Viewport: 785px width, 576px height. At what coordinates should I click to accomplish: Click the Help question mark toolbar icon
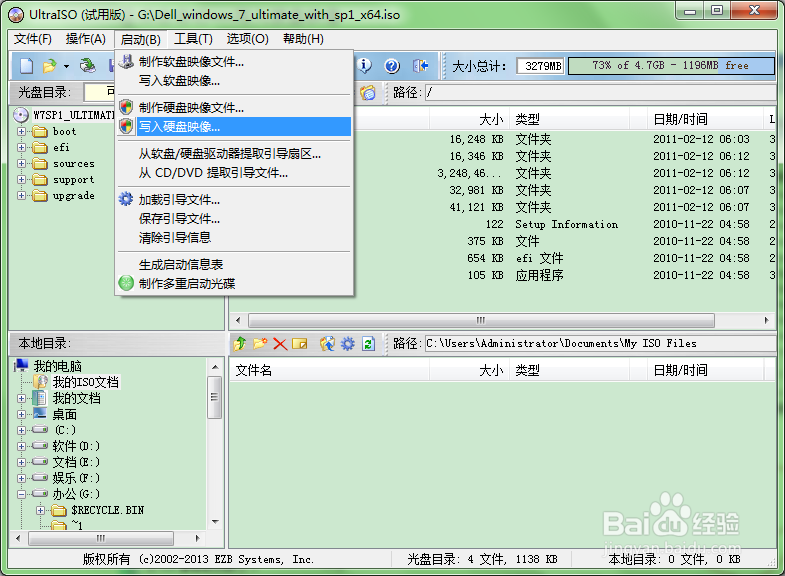click(392, 66)
